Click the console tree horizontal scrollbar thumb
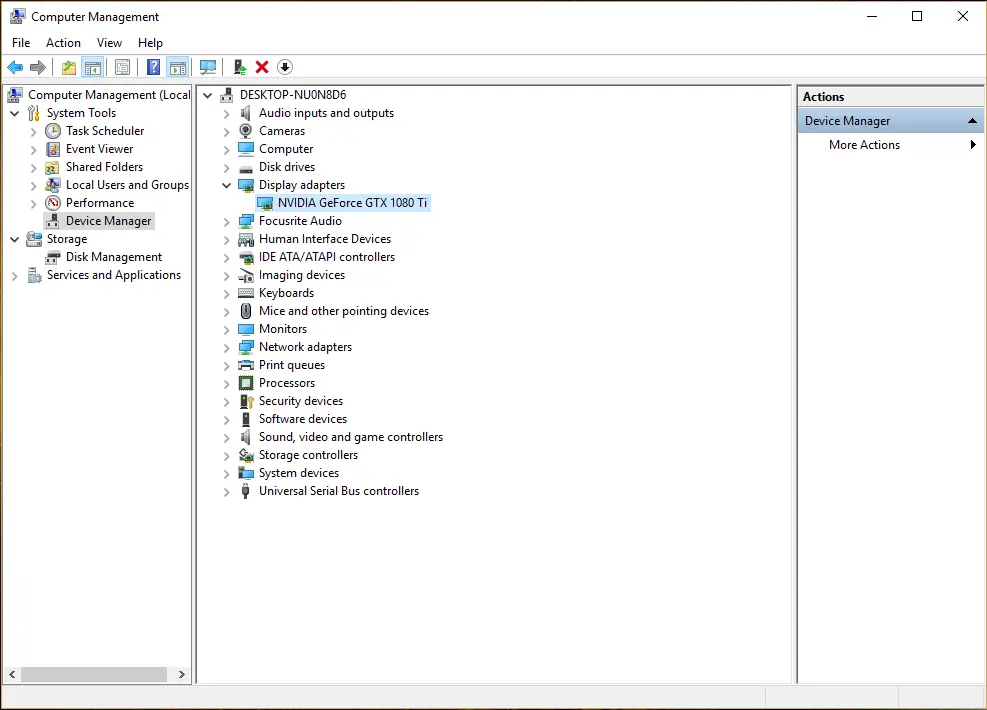The image size is (987, 710). click(x=94, y=674)
